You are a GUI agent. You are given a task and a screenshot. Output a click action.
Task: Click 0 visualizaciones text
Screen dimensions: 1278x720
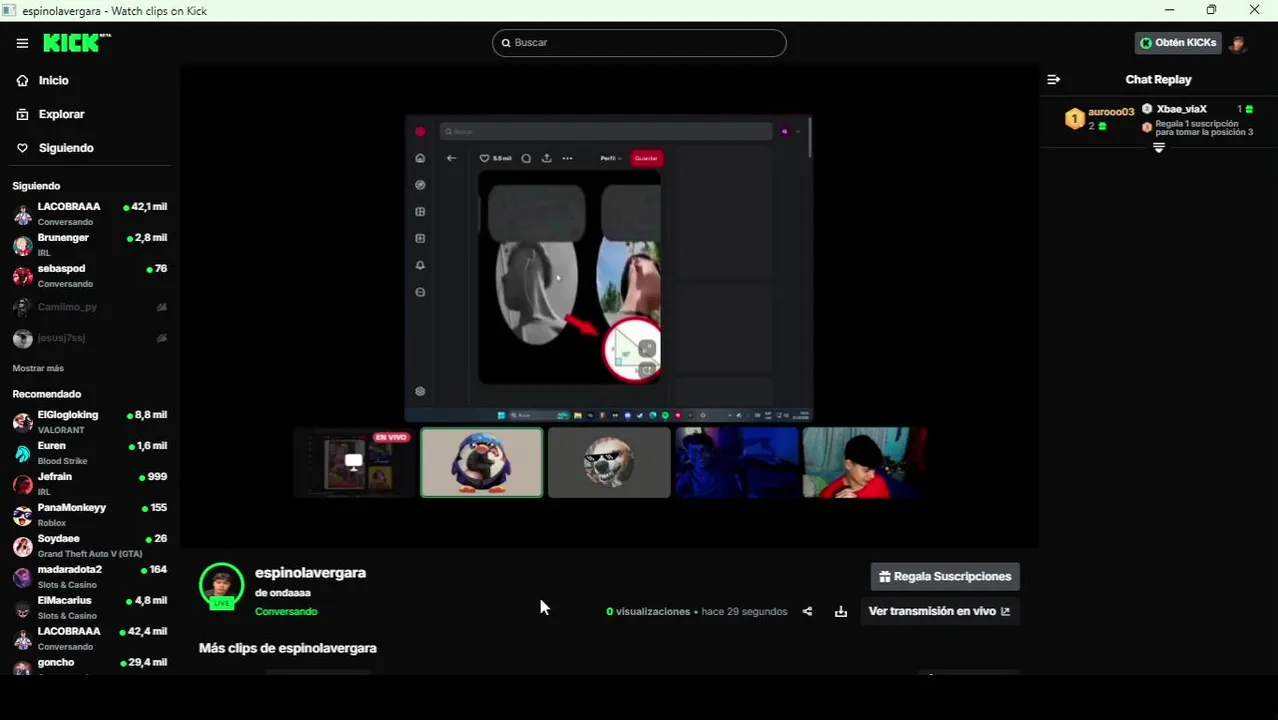[648, 611]
